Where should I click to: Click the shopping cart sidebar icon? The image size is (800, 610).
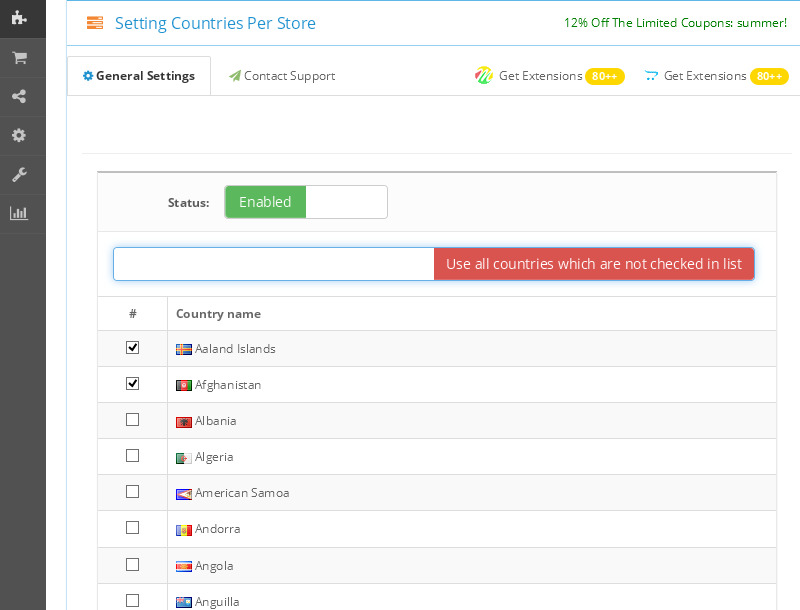pos(19,58)
